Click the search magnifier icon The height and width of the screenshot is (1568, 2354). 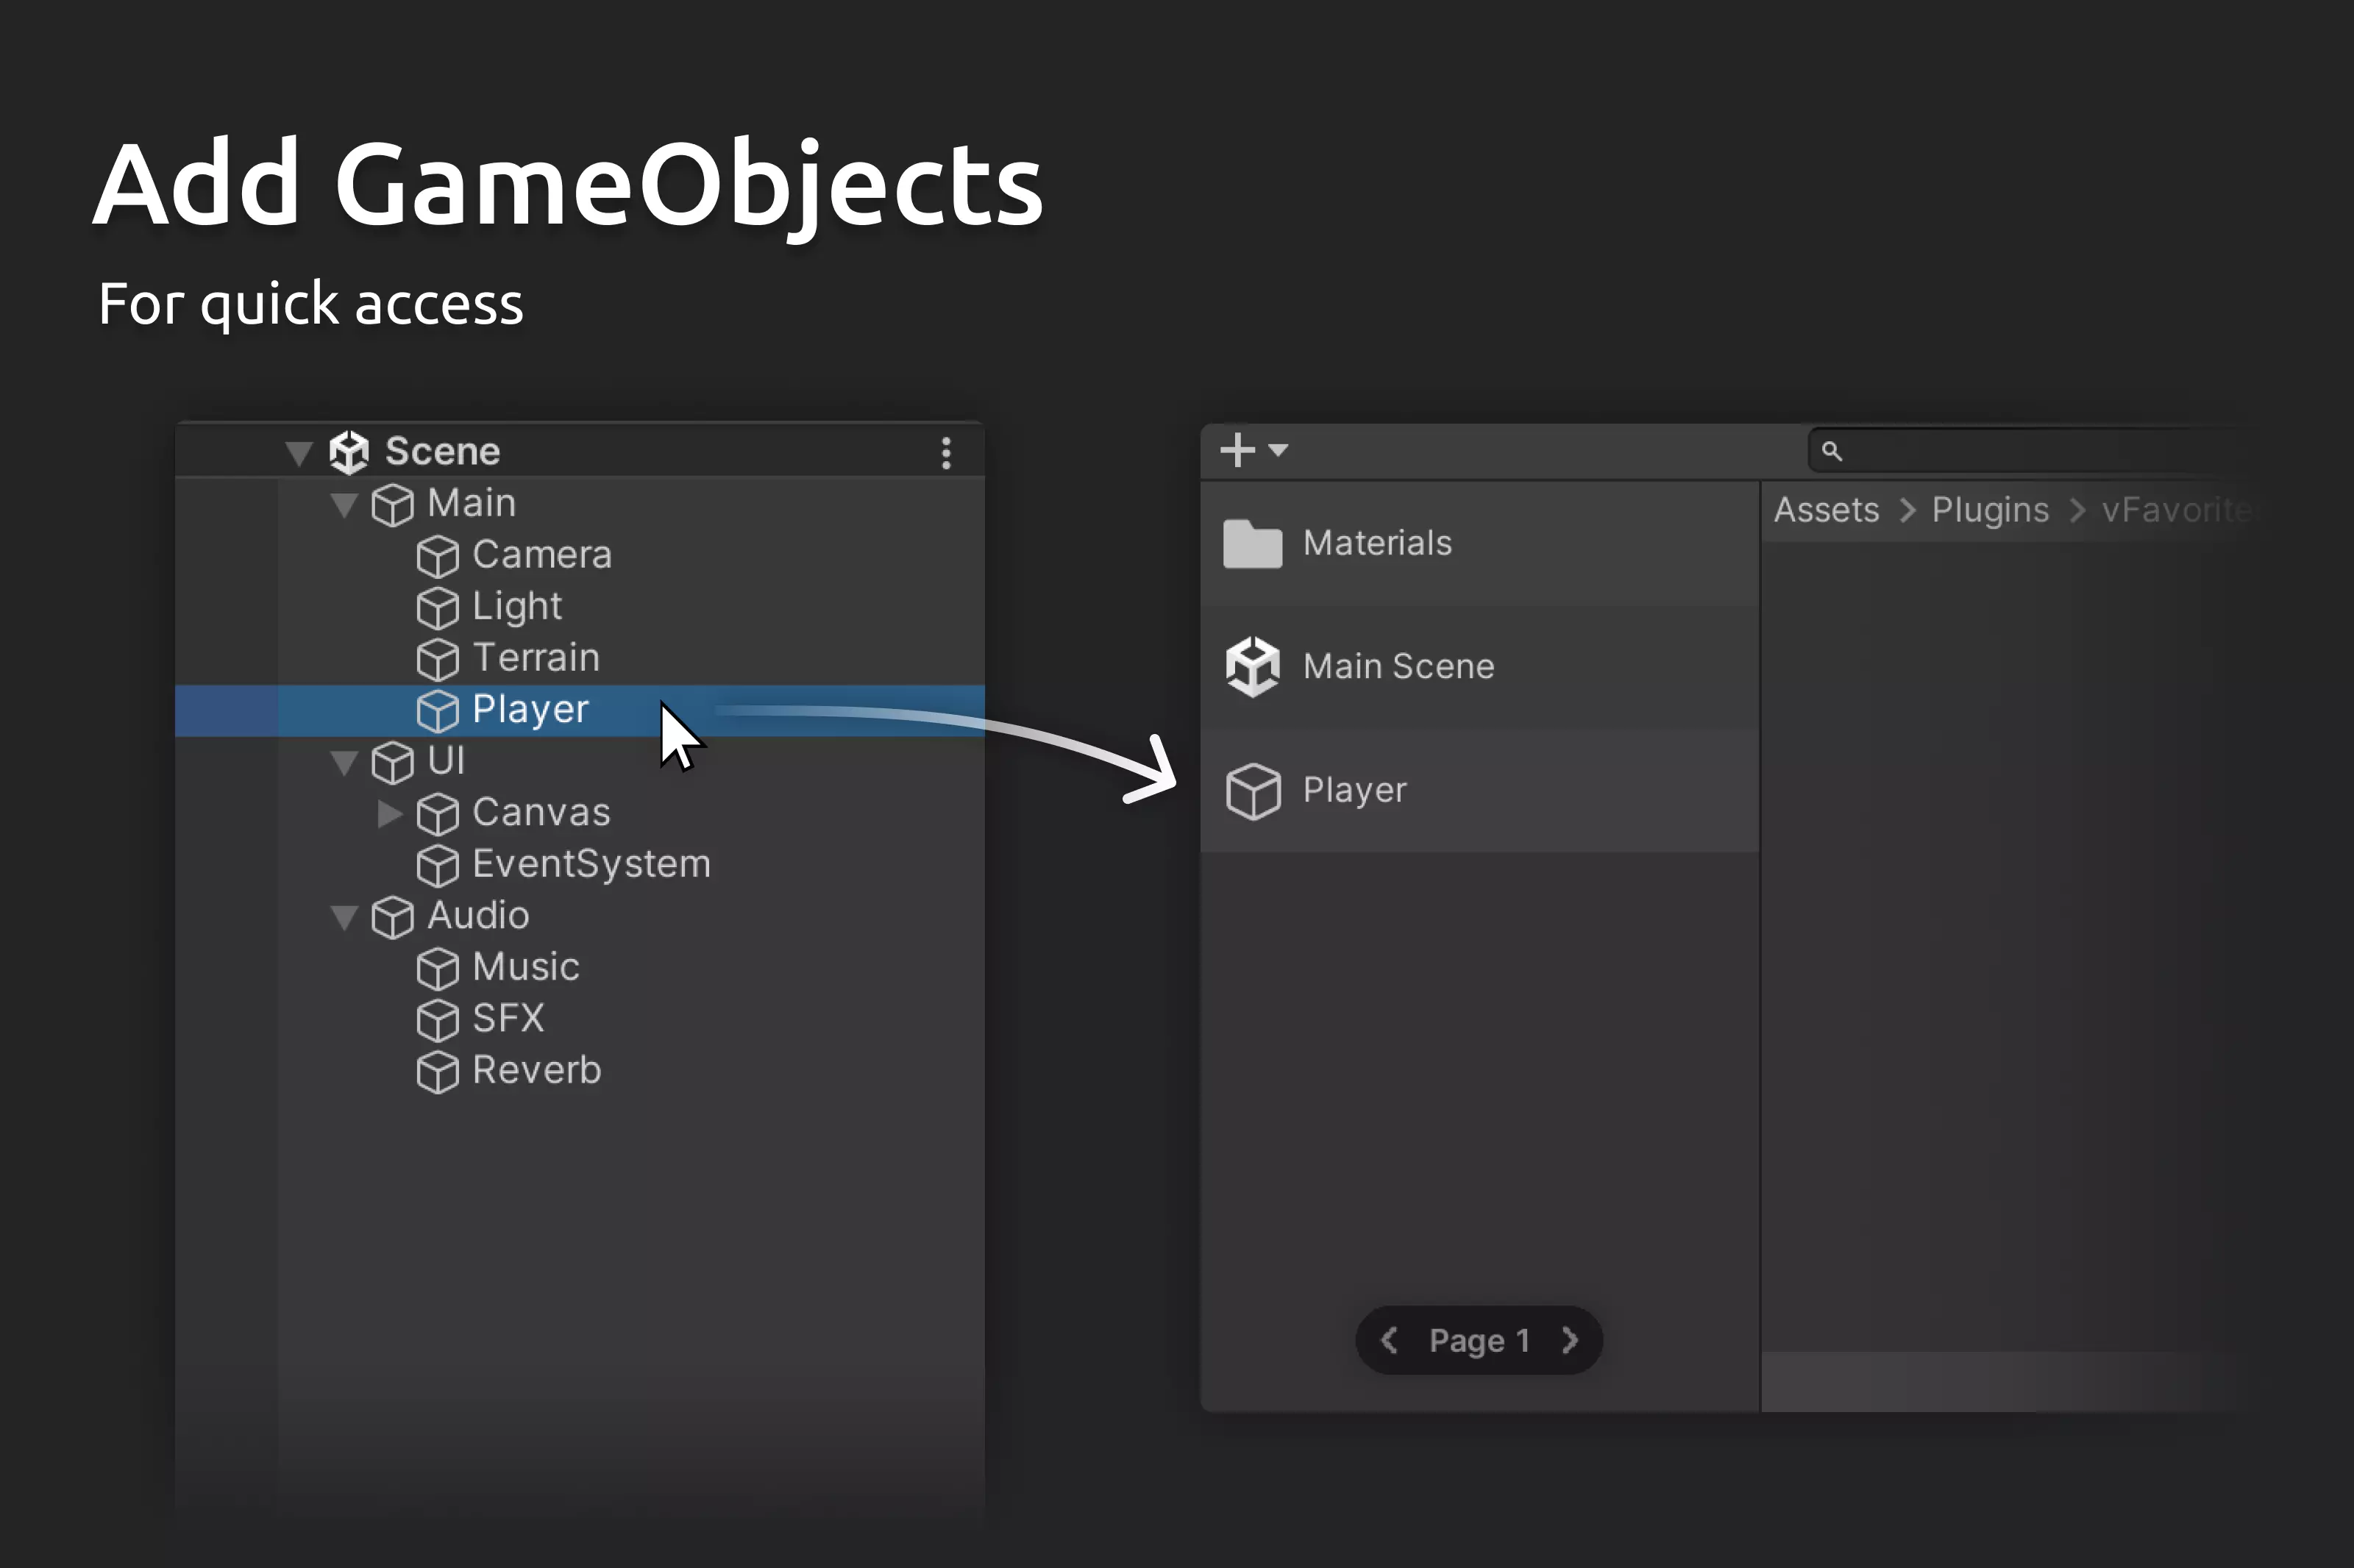click(x=1831, y=451)
